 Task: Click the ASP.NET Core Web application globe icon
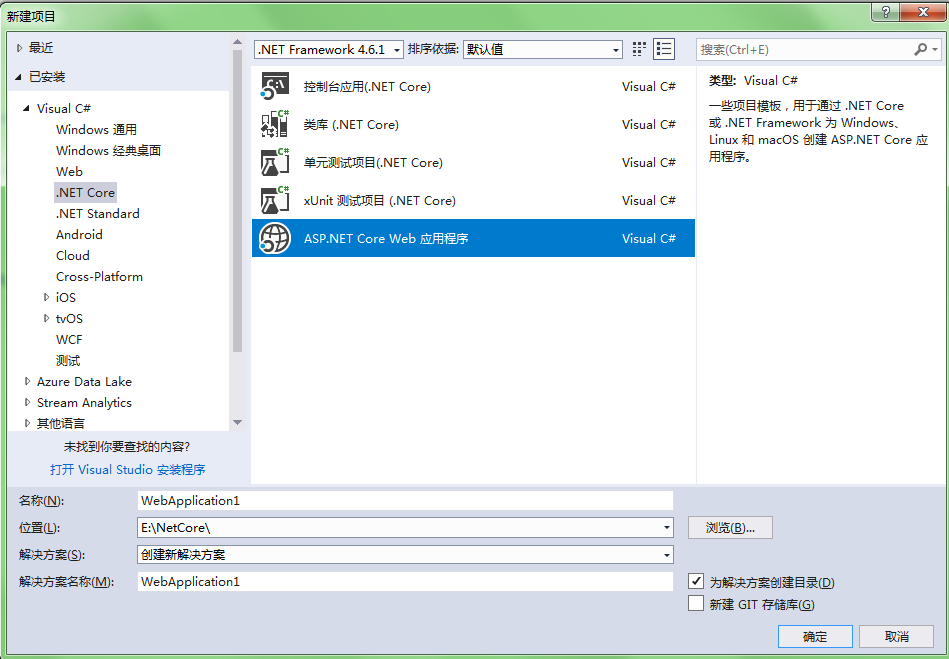pos(275,238)
